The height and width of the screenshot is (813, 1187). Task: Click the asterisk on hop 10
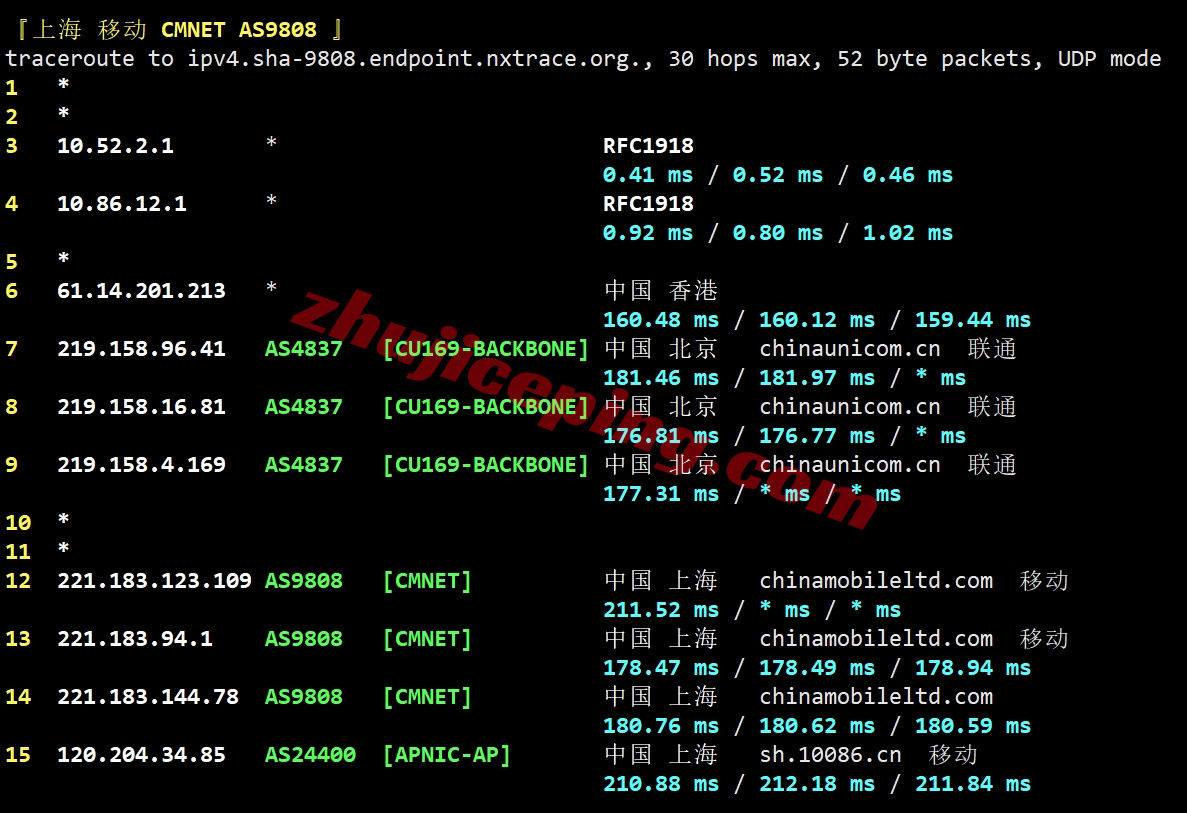62,523
